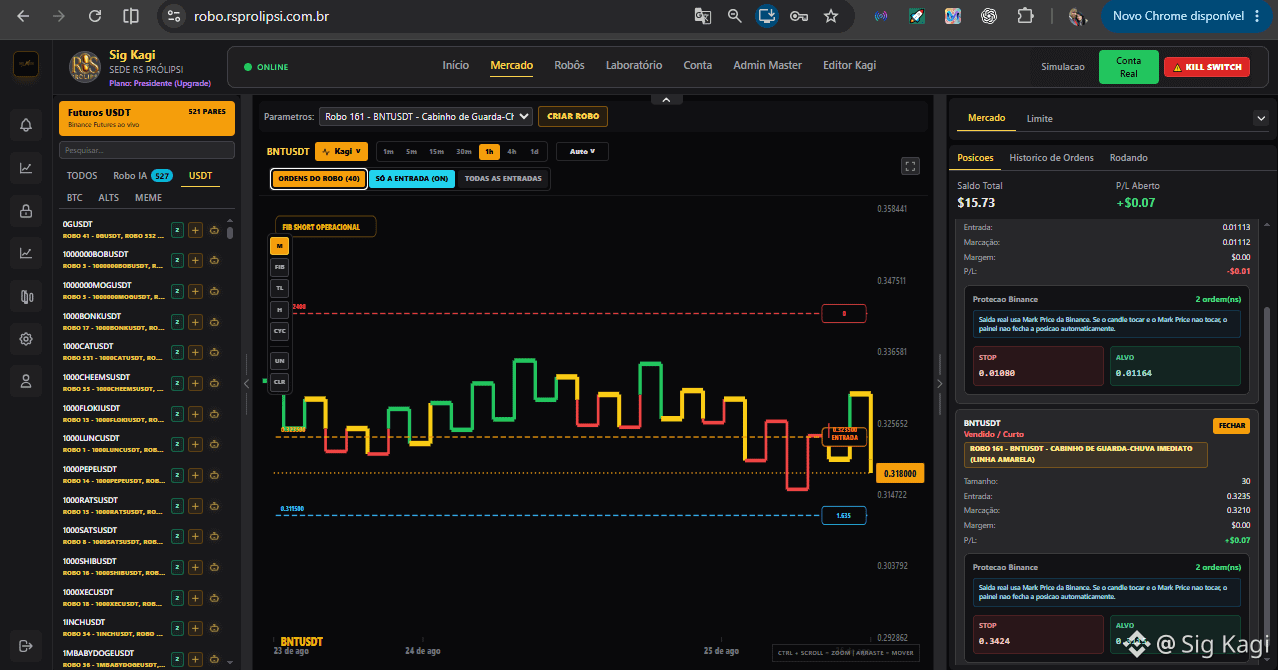The image size is (1278, 670).
Task: Select the 1d timeframe
Action: 534,152
